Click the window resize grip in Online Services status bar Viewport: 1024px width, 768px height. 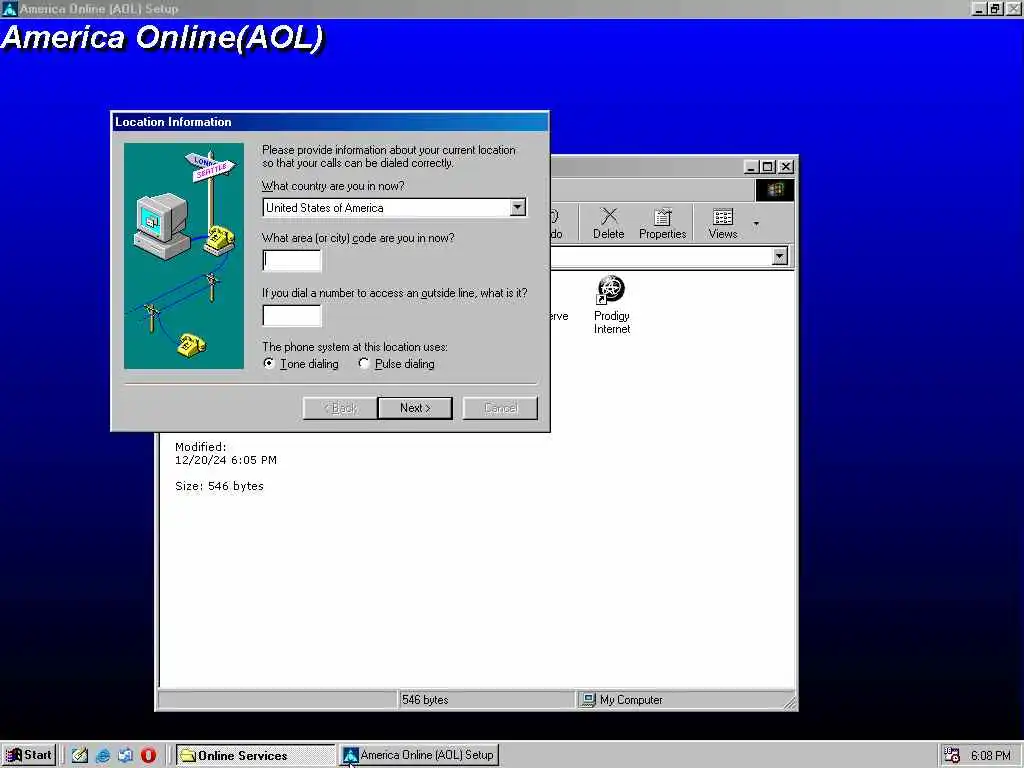coord(790,702)
